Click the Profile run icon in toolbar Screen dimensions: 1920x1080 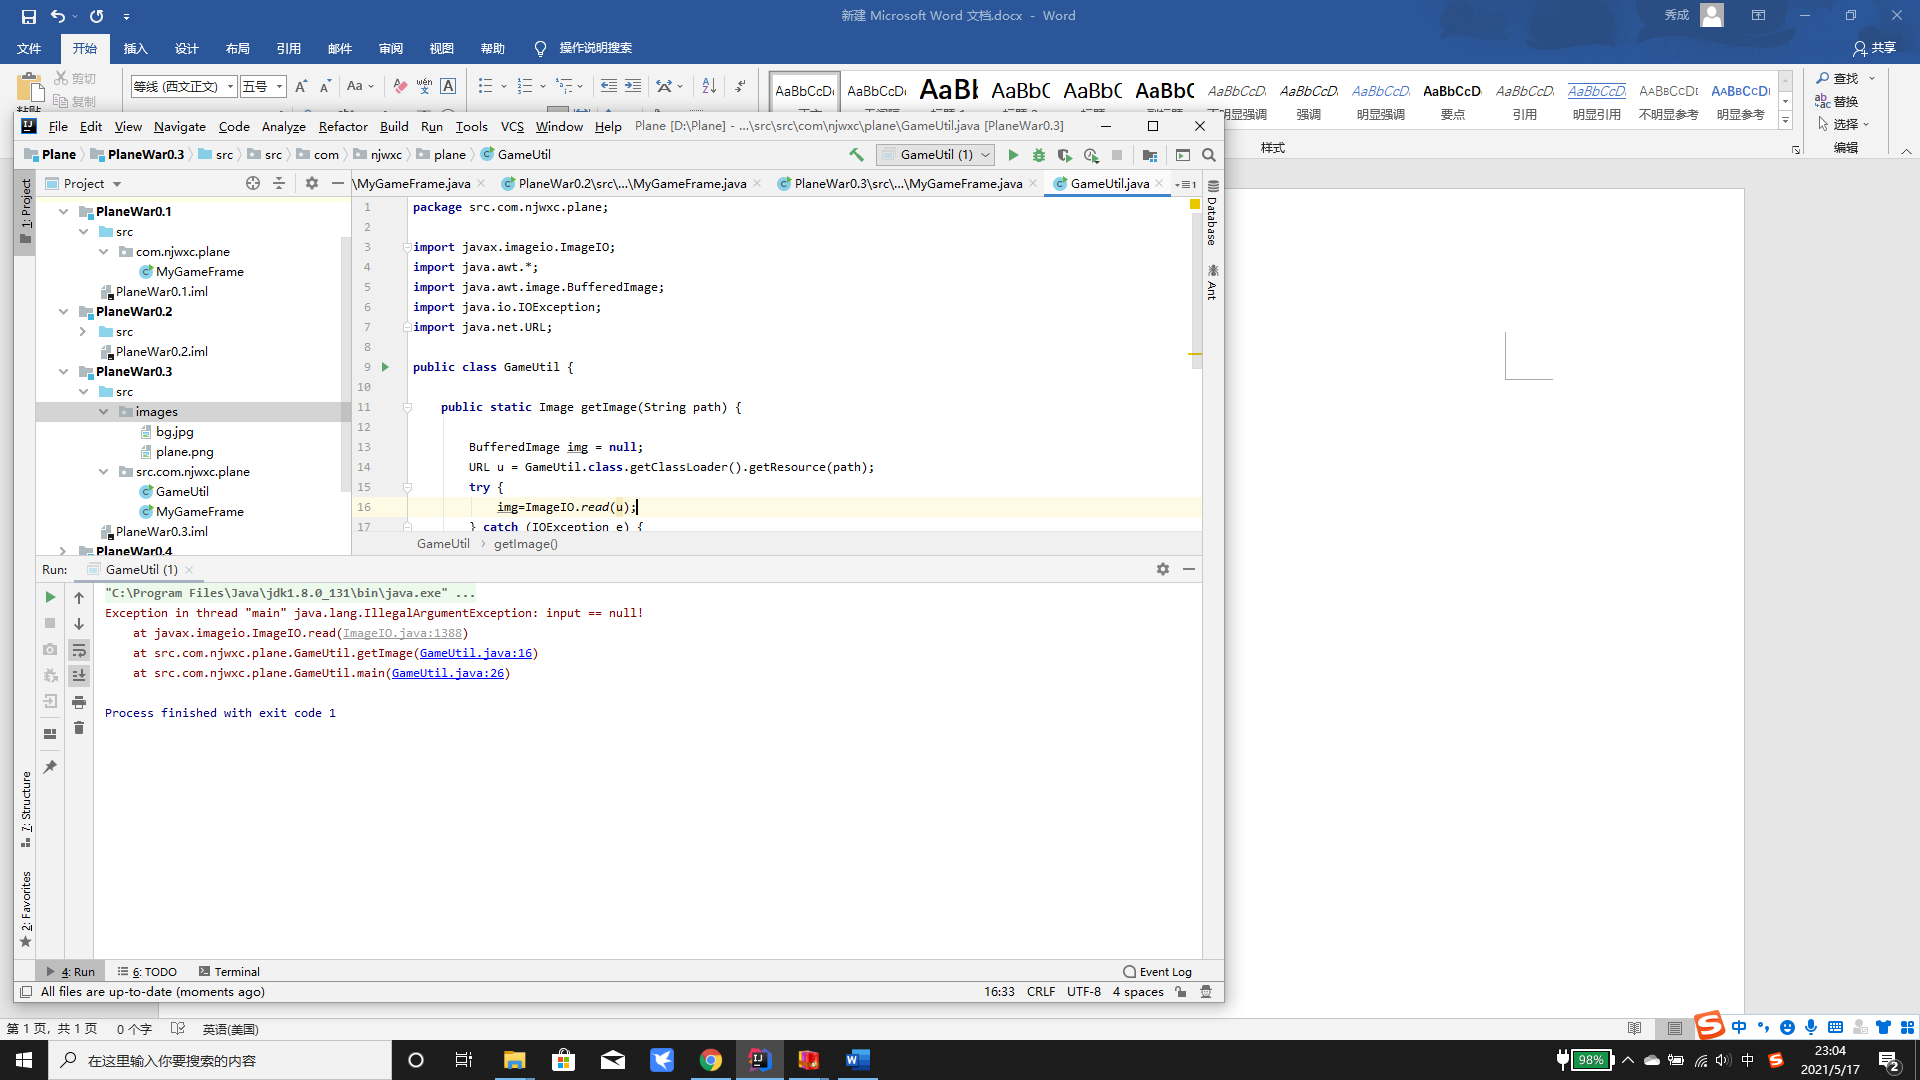pyautogui.click(x=1091, y=155)
